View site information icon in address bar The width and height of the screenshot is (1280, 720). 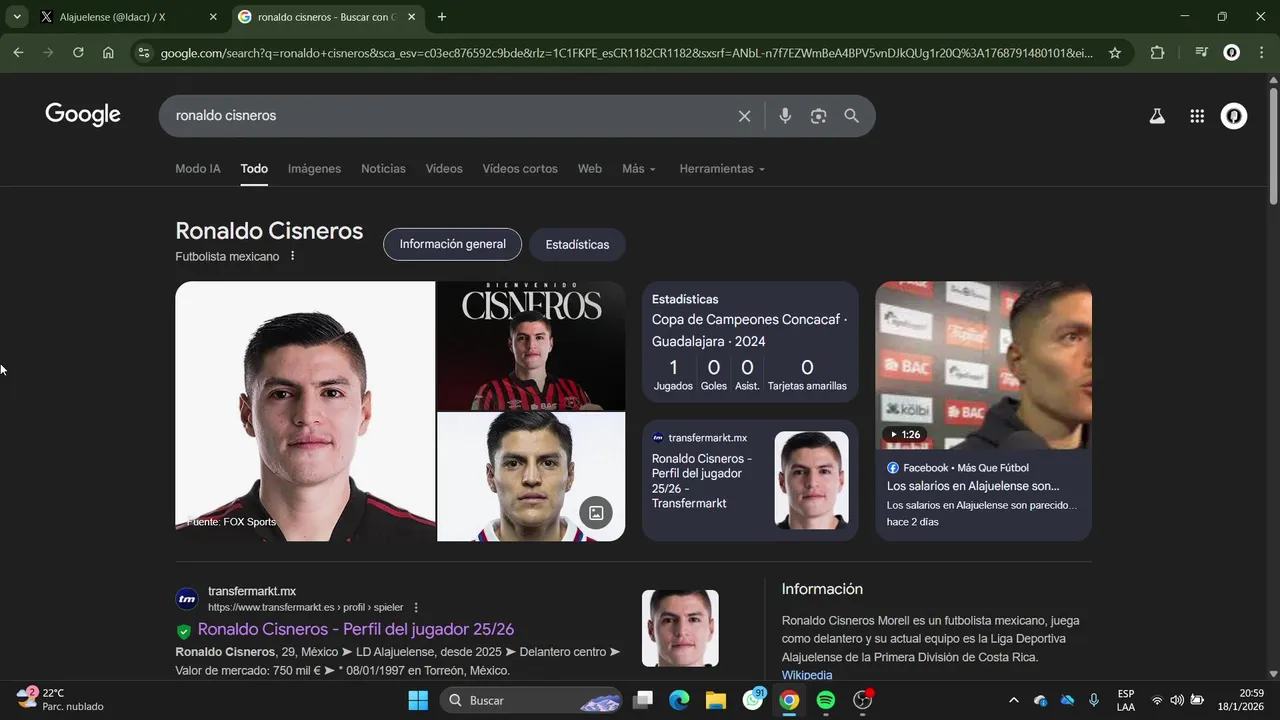click(x=144, y=53)
